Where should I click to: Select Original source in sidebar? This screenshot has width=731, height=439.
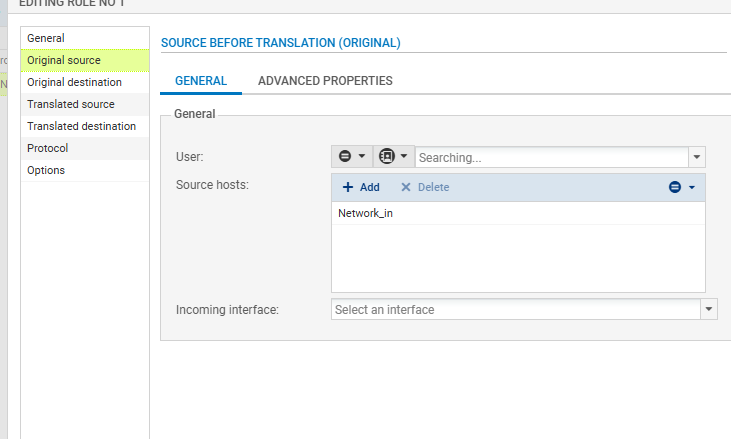pos(64,60)
